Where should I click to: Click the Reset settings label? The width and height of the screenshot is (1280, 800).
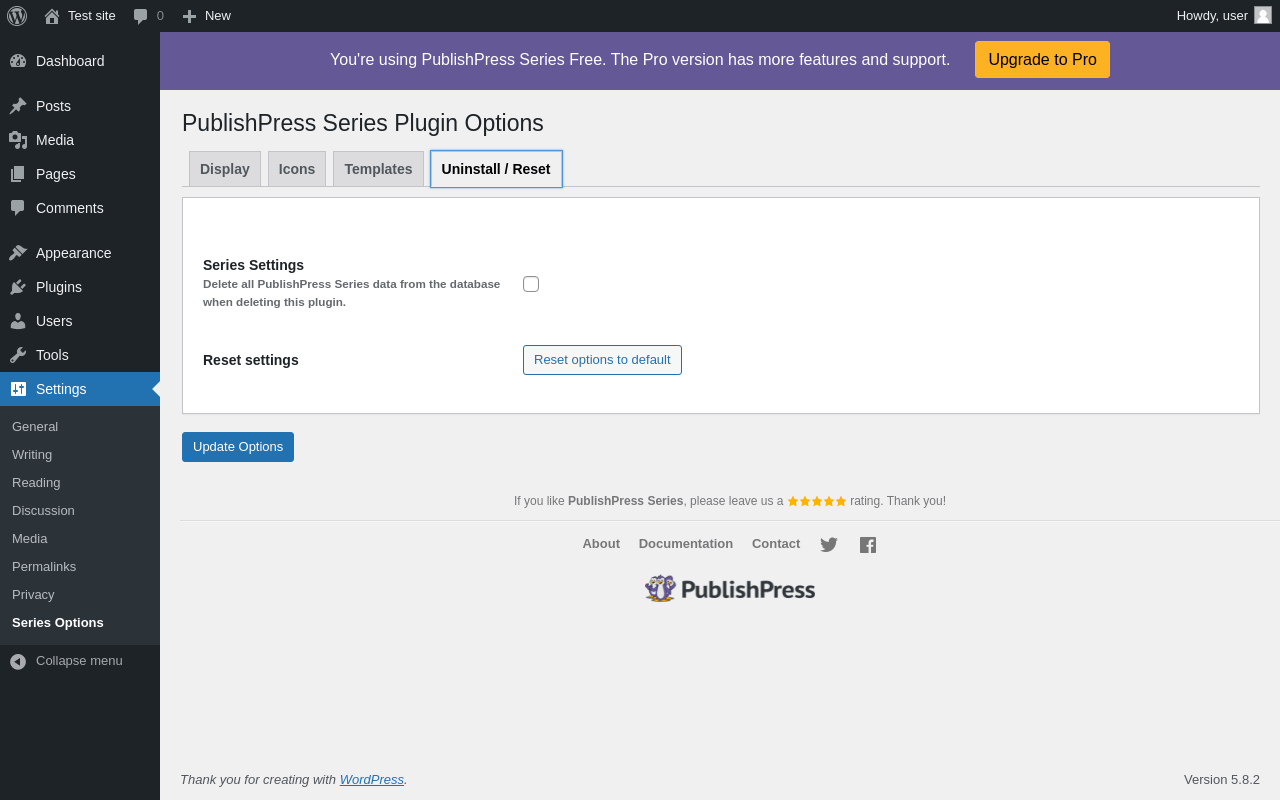251,360
